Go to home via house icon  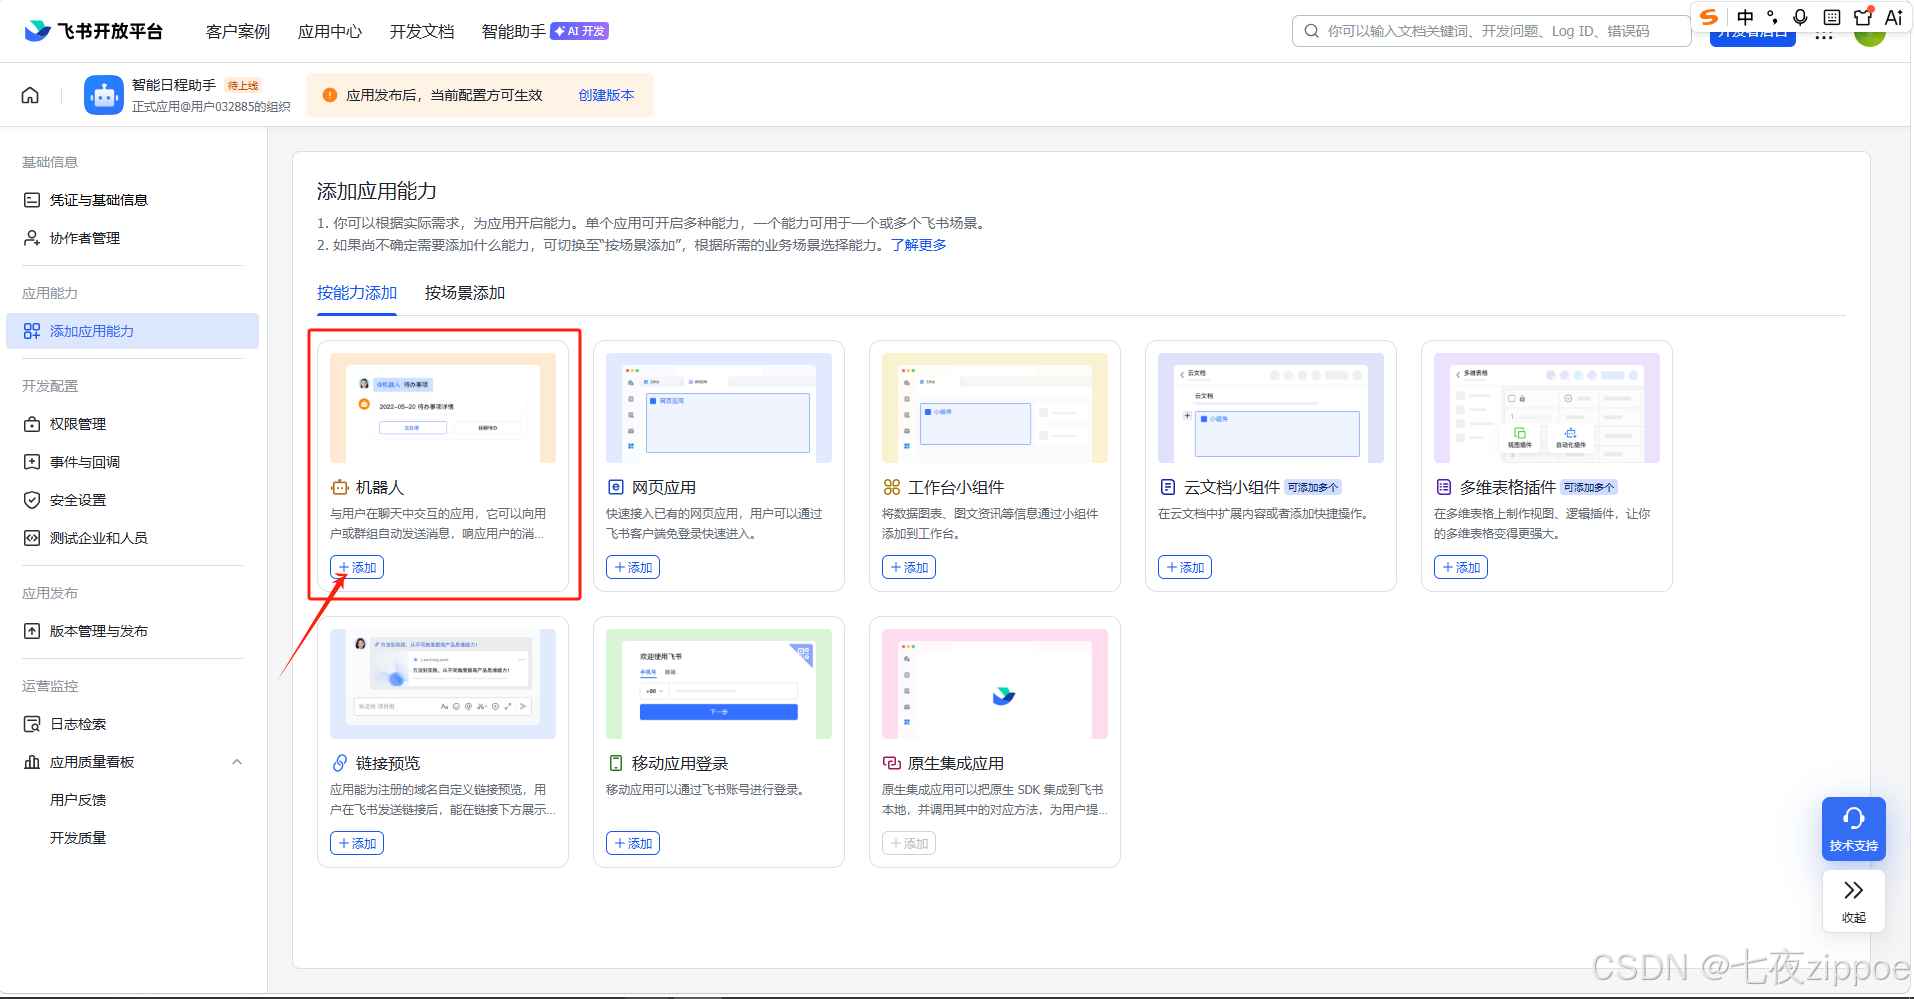[30, 95]
